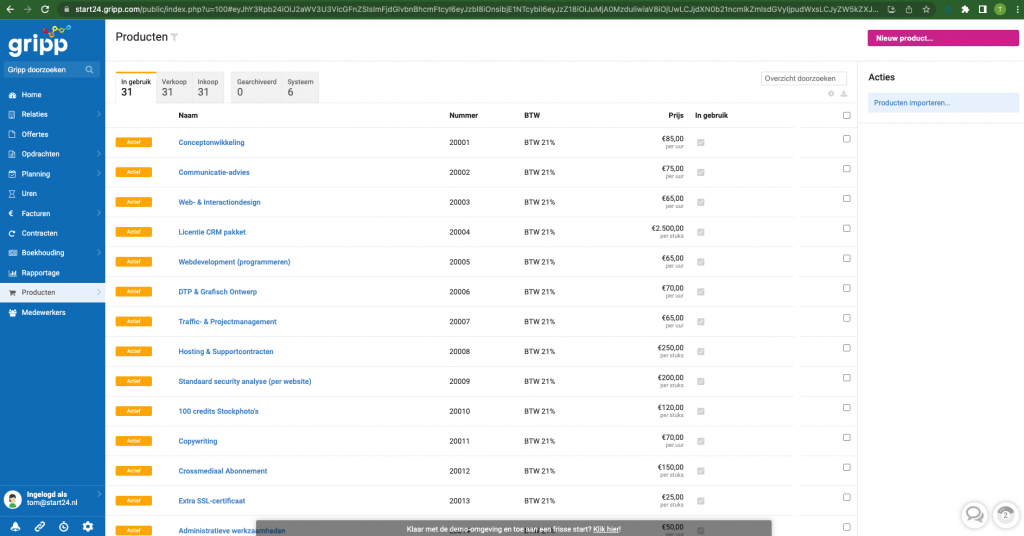1024x536 pixels.
Task: Click the export download icon above the table
Action: pyautogui.click(x=843, y=94)
